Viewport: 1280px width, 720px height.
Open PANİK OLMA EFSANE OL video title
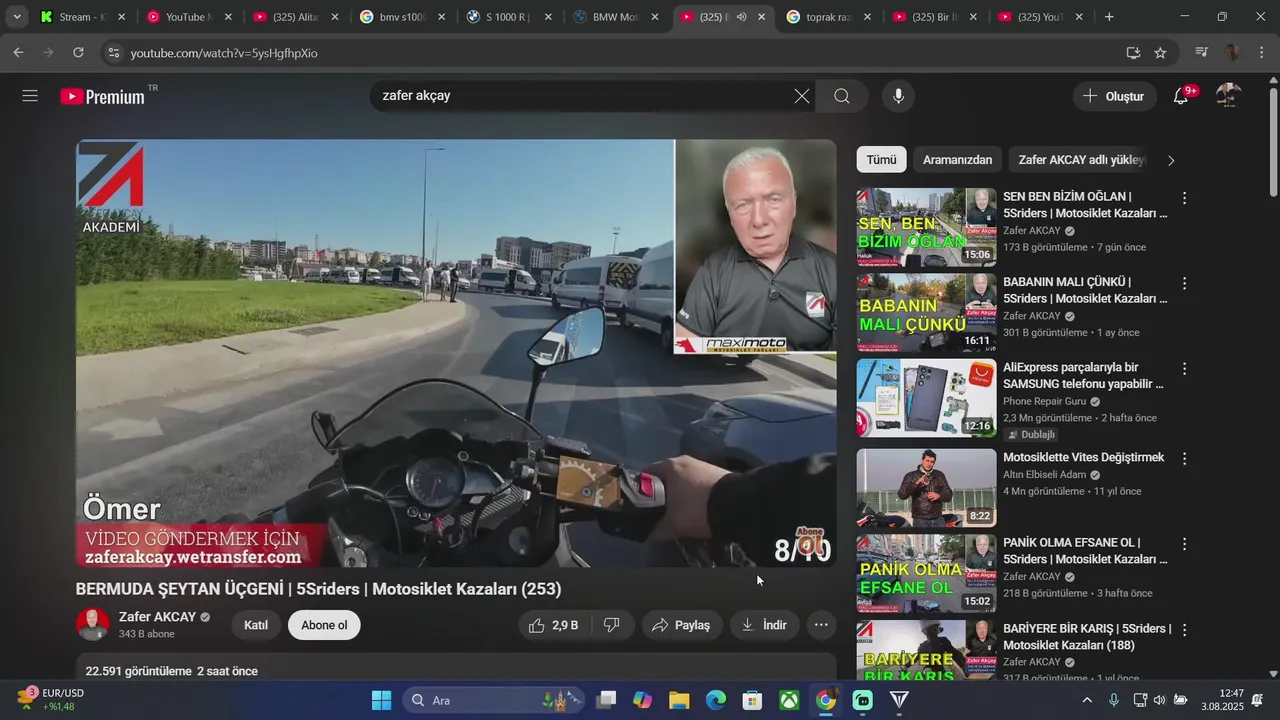click(x=1085, y=551)
